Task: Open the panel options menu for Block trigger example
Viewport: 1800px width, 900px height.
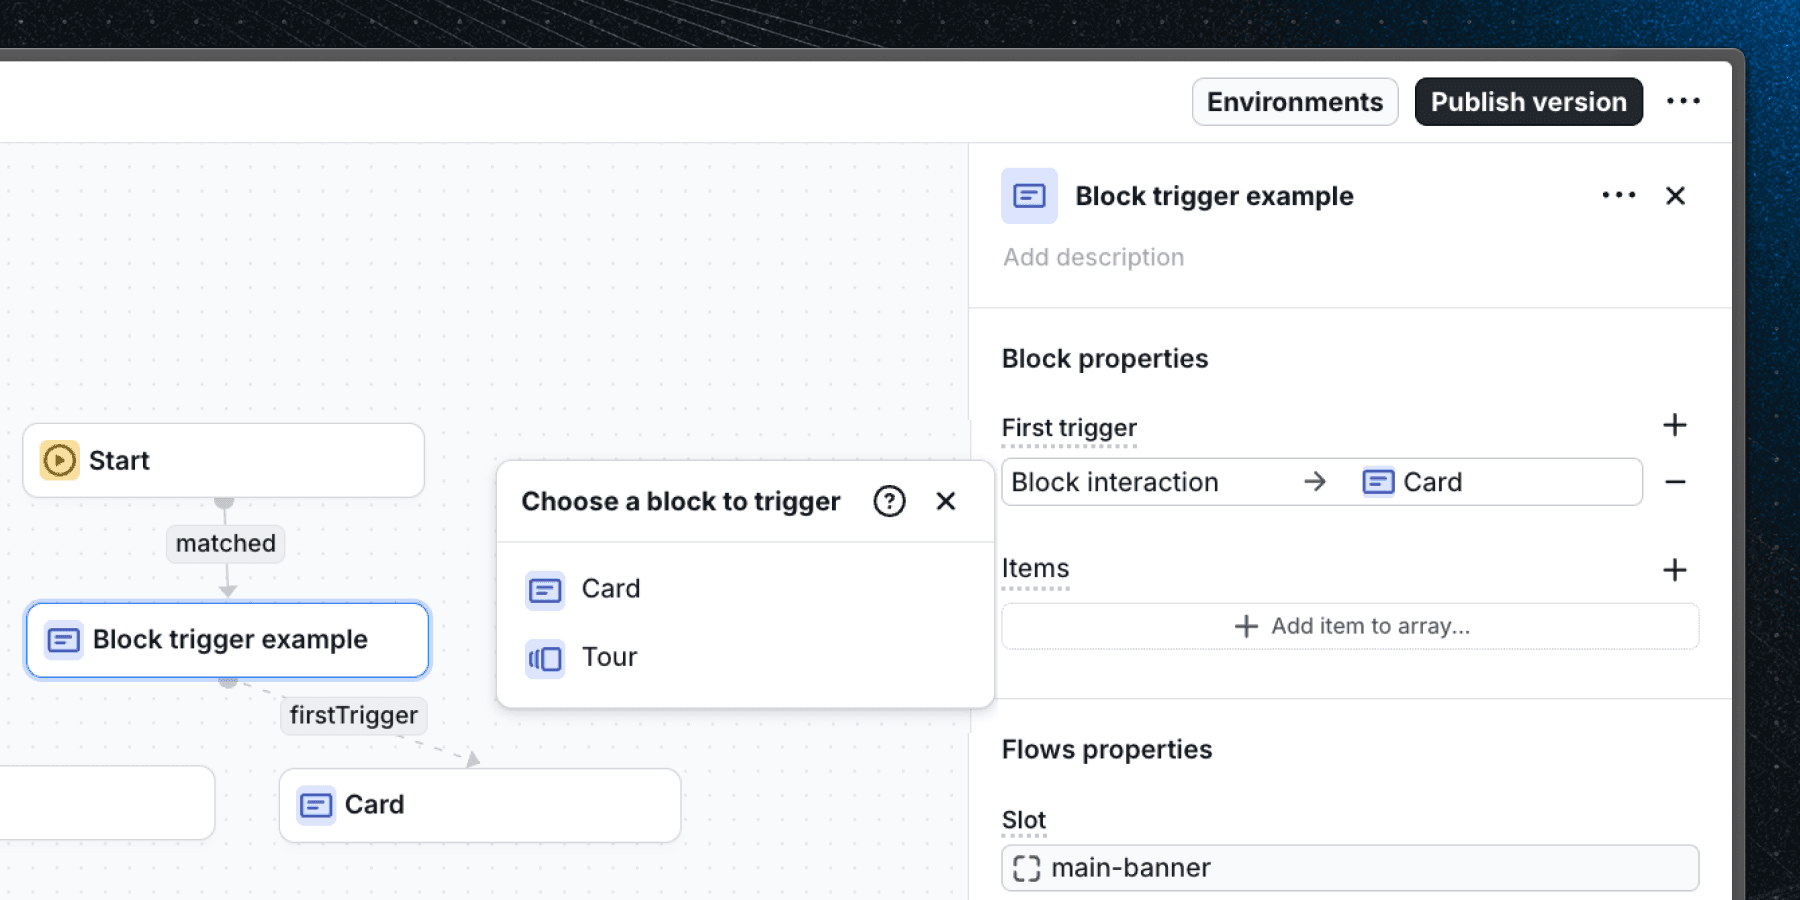Action: click(x=1617, y=196)
